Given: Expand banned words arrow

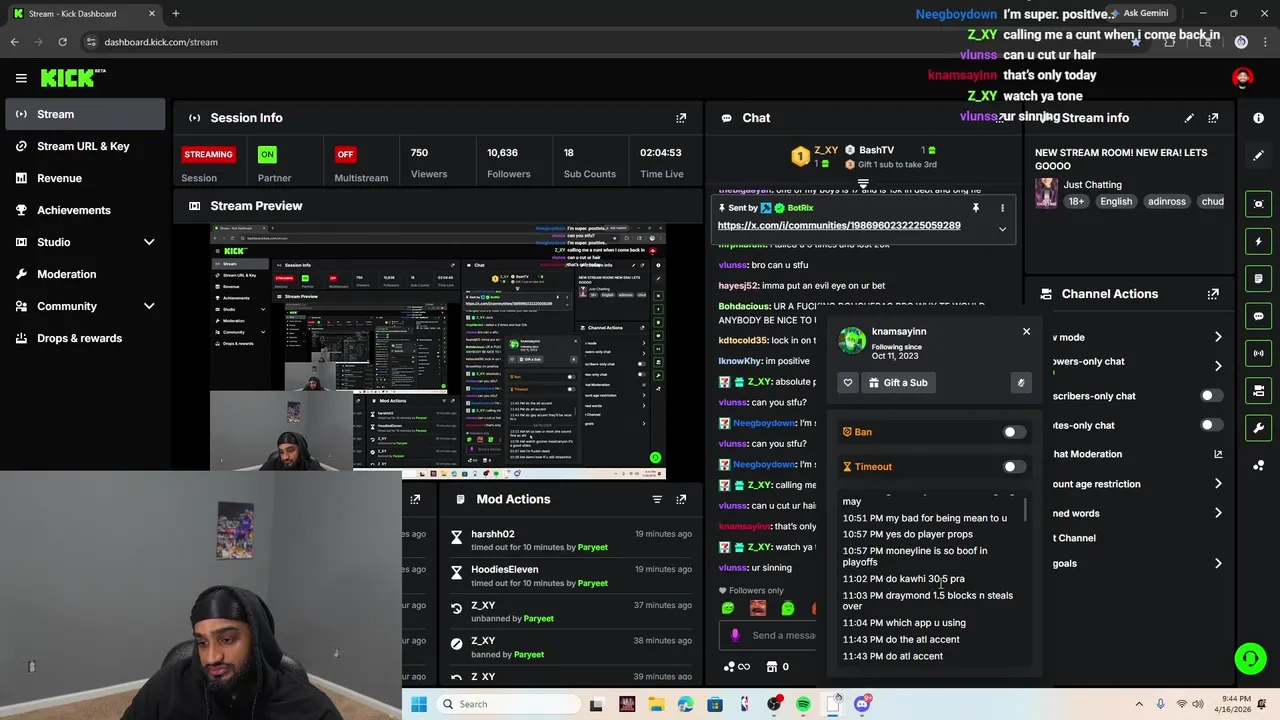Looking at the screenshot, I should click(x=1218, y=513).
